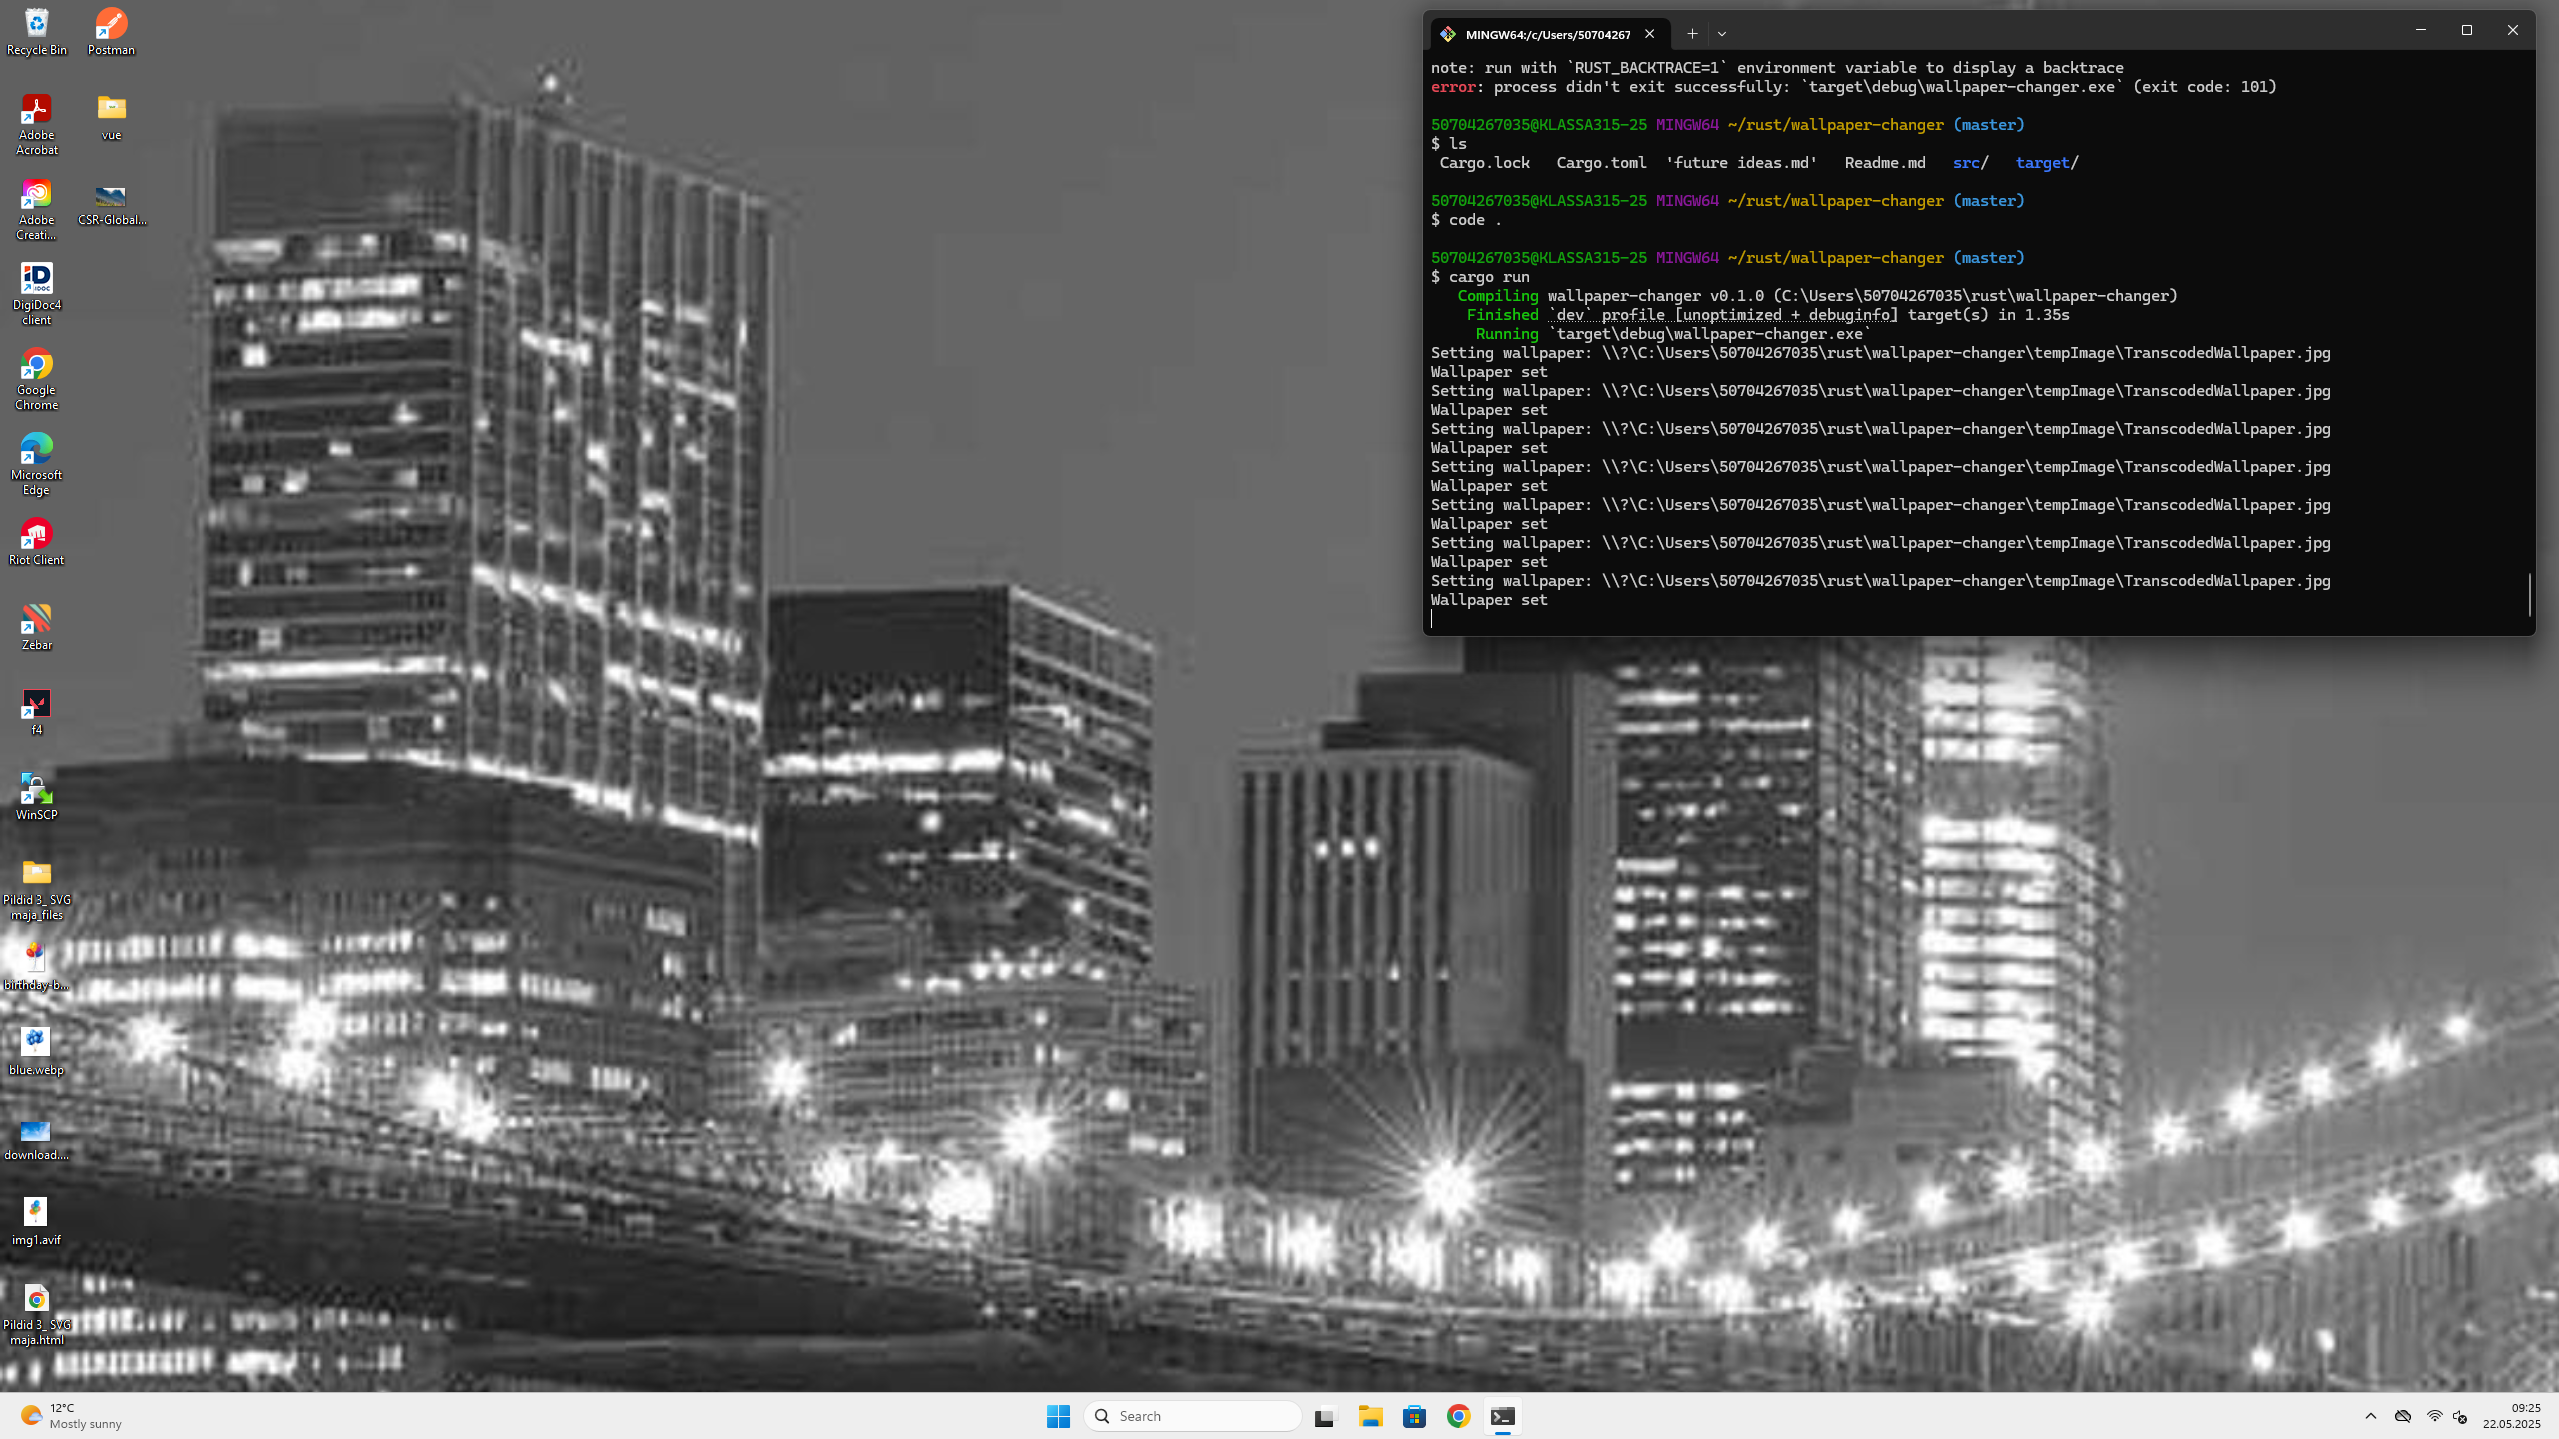This screenshot has width=2559, height=1439.
Task: Launch Adobe Acrobat
Action: [x=36, y=108]
